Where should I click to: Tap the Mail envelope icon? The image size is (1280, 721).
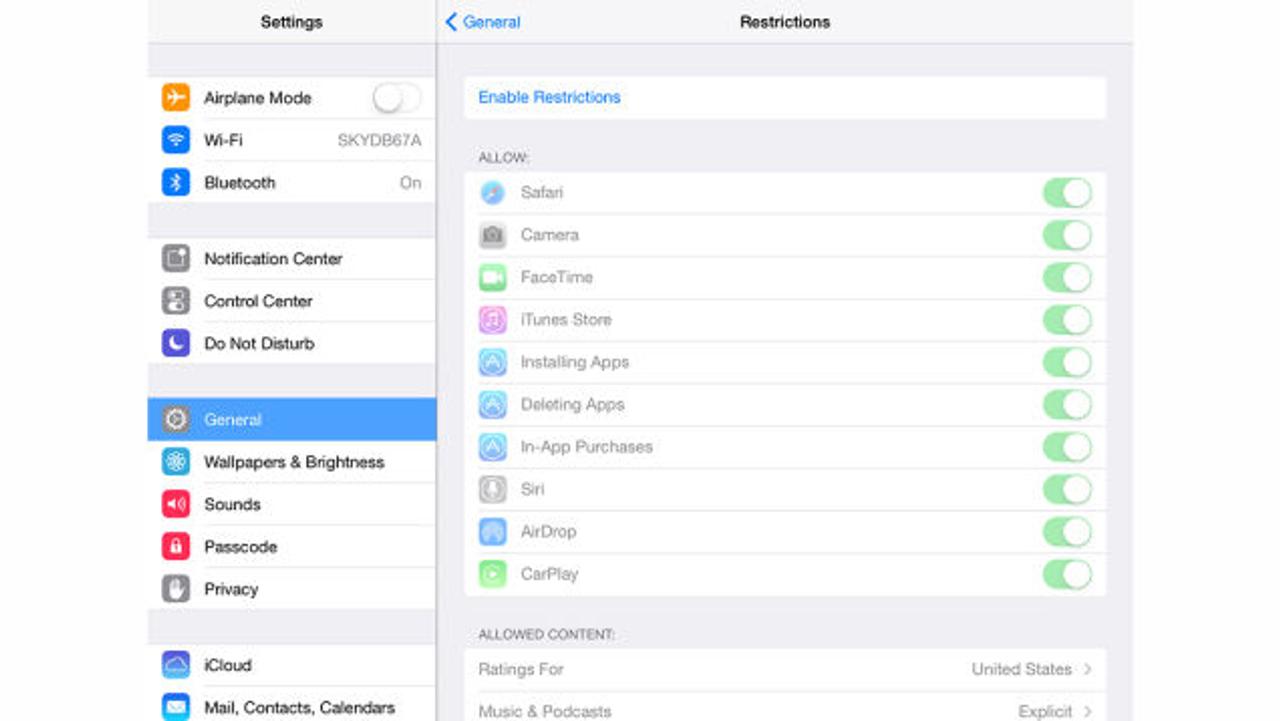coord(176,707)
